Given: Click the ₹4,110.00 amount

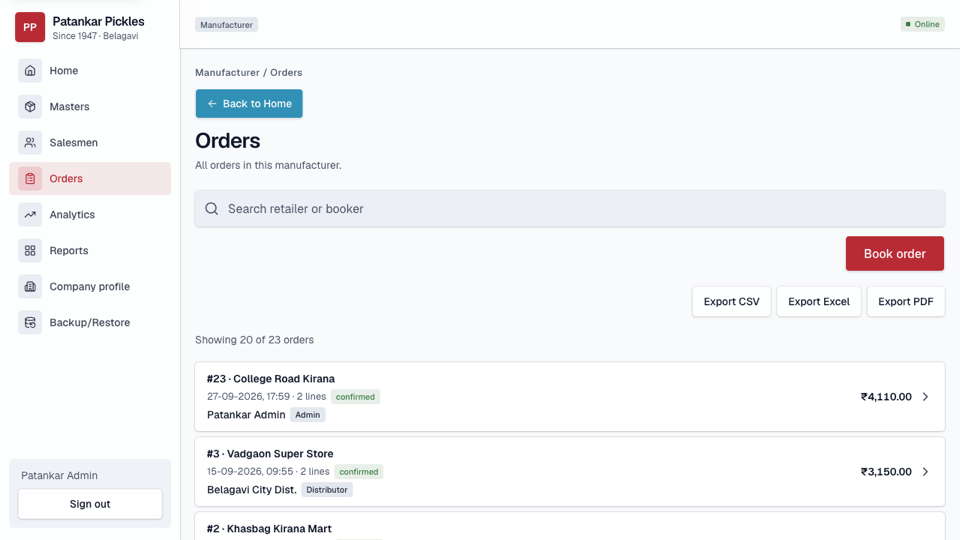Looking at the screenshot, I should pyautogui.click(x=886, y=397).
